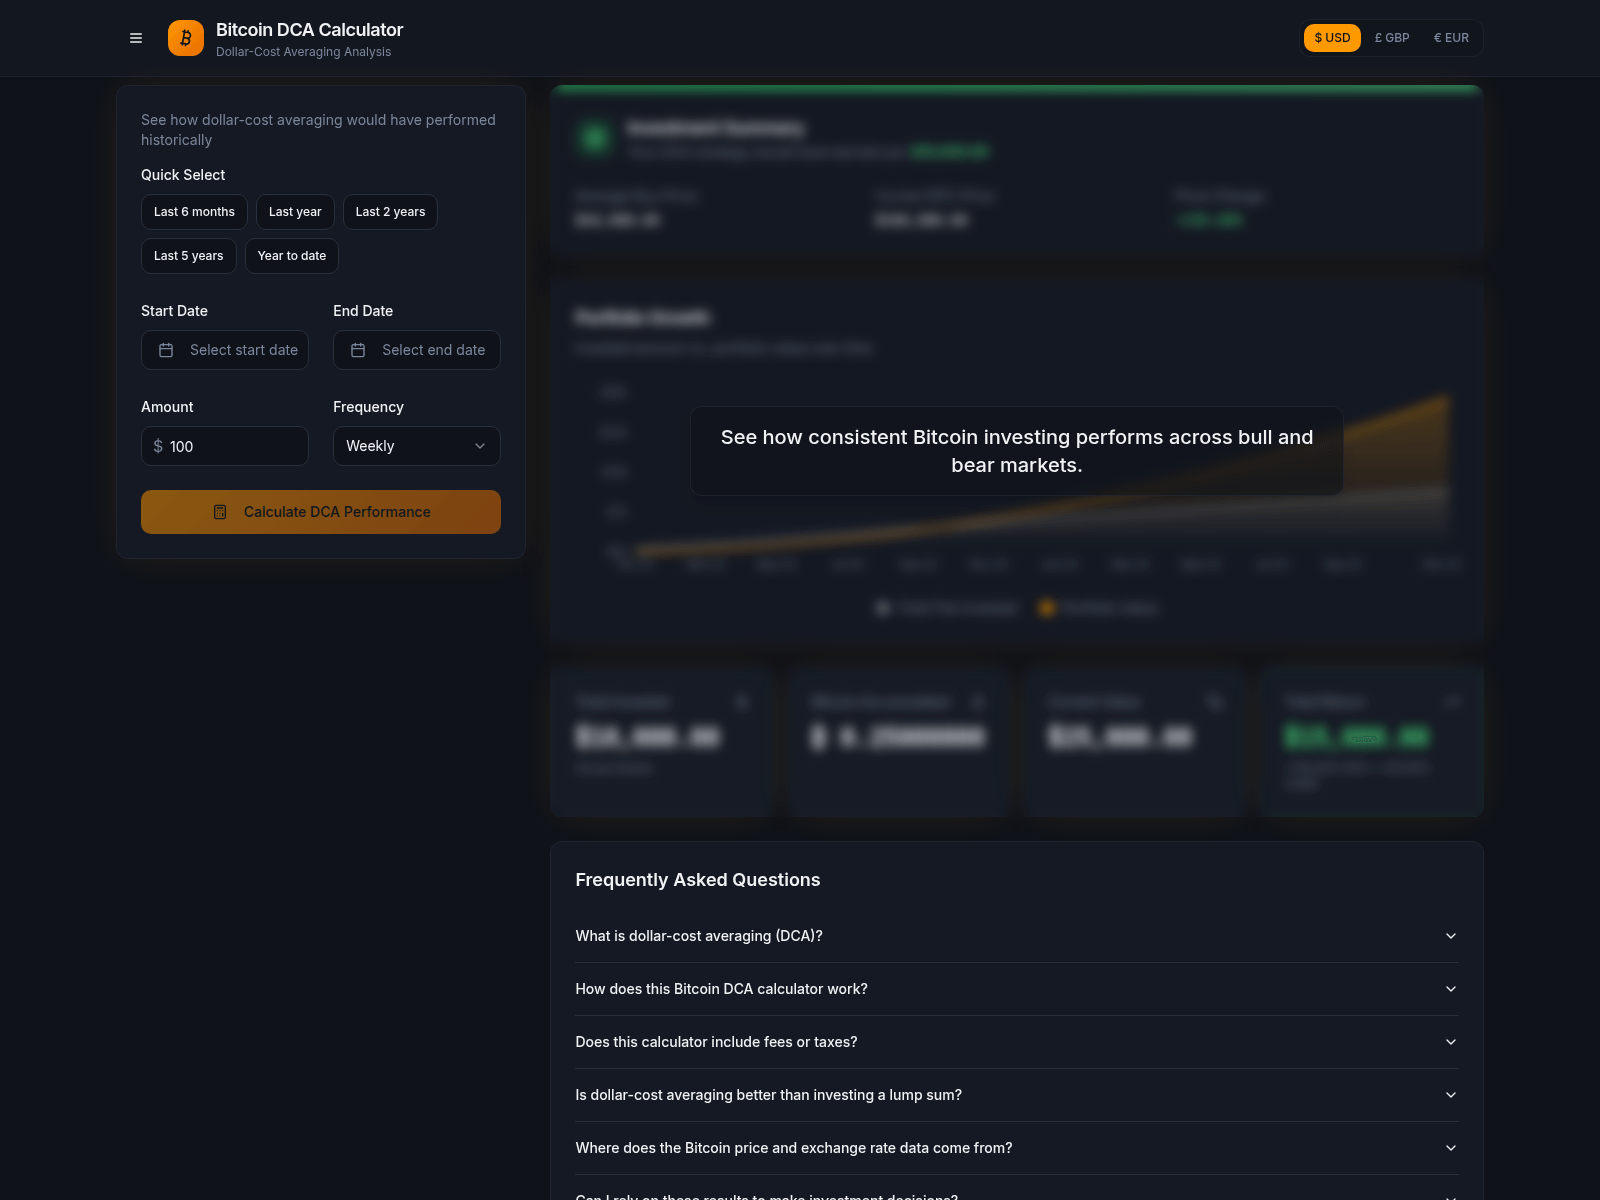Screen dimensions: 1600x1200
Task: Click the calculator icon on Calculate button
Action: [220, 512]
